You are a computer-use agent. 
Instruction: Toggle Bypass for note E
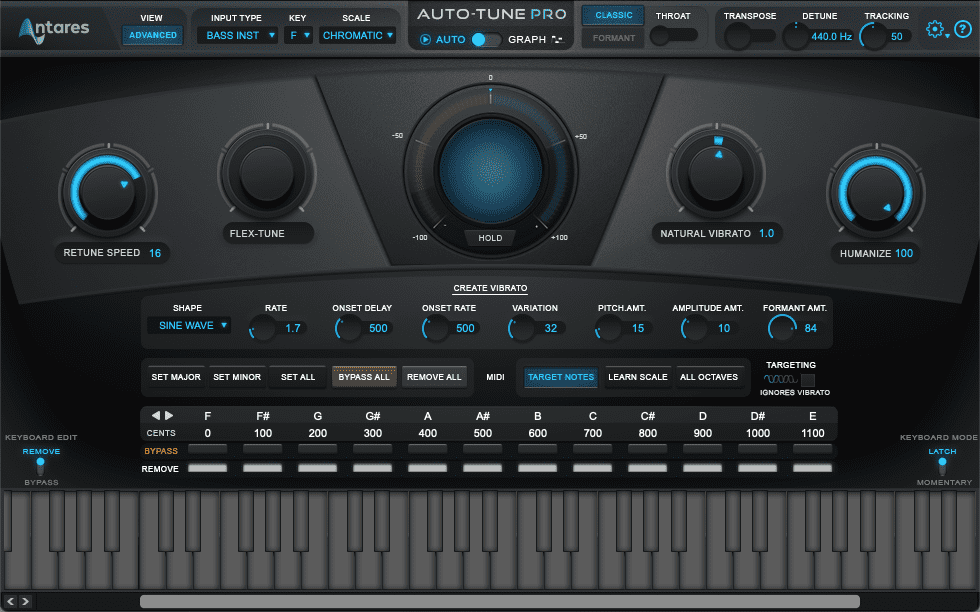(812, 449)
